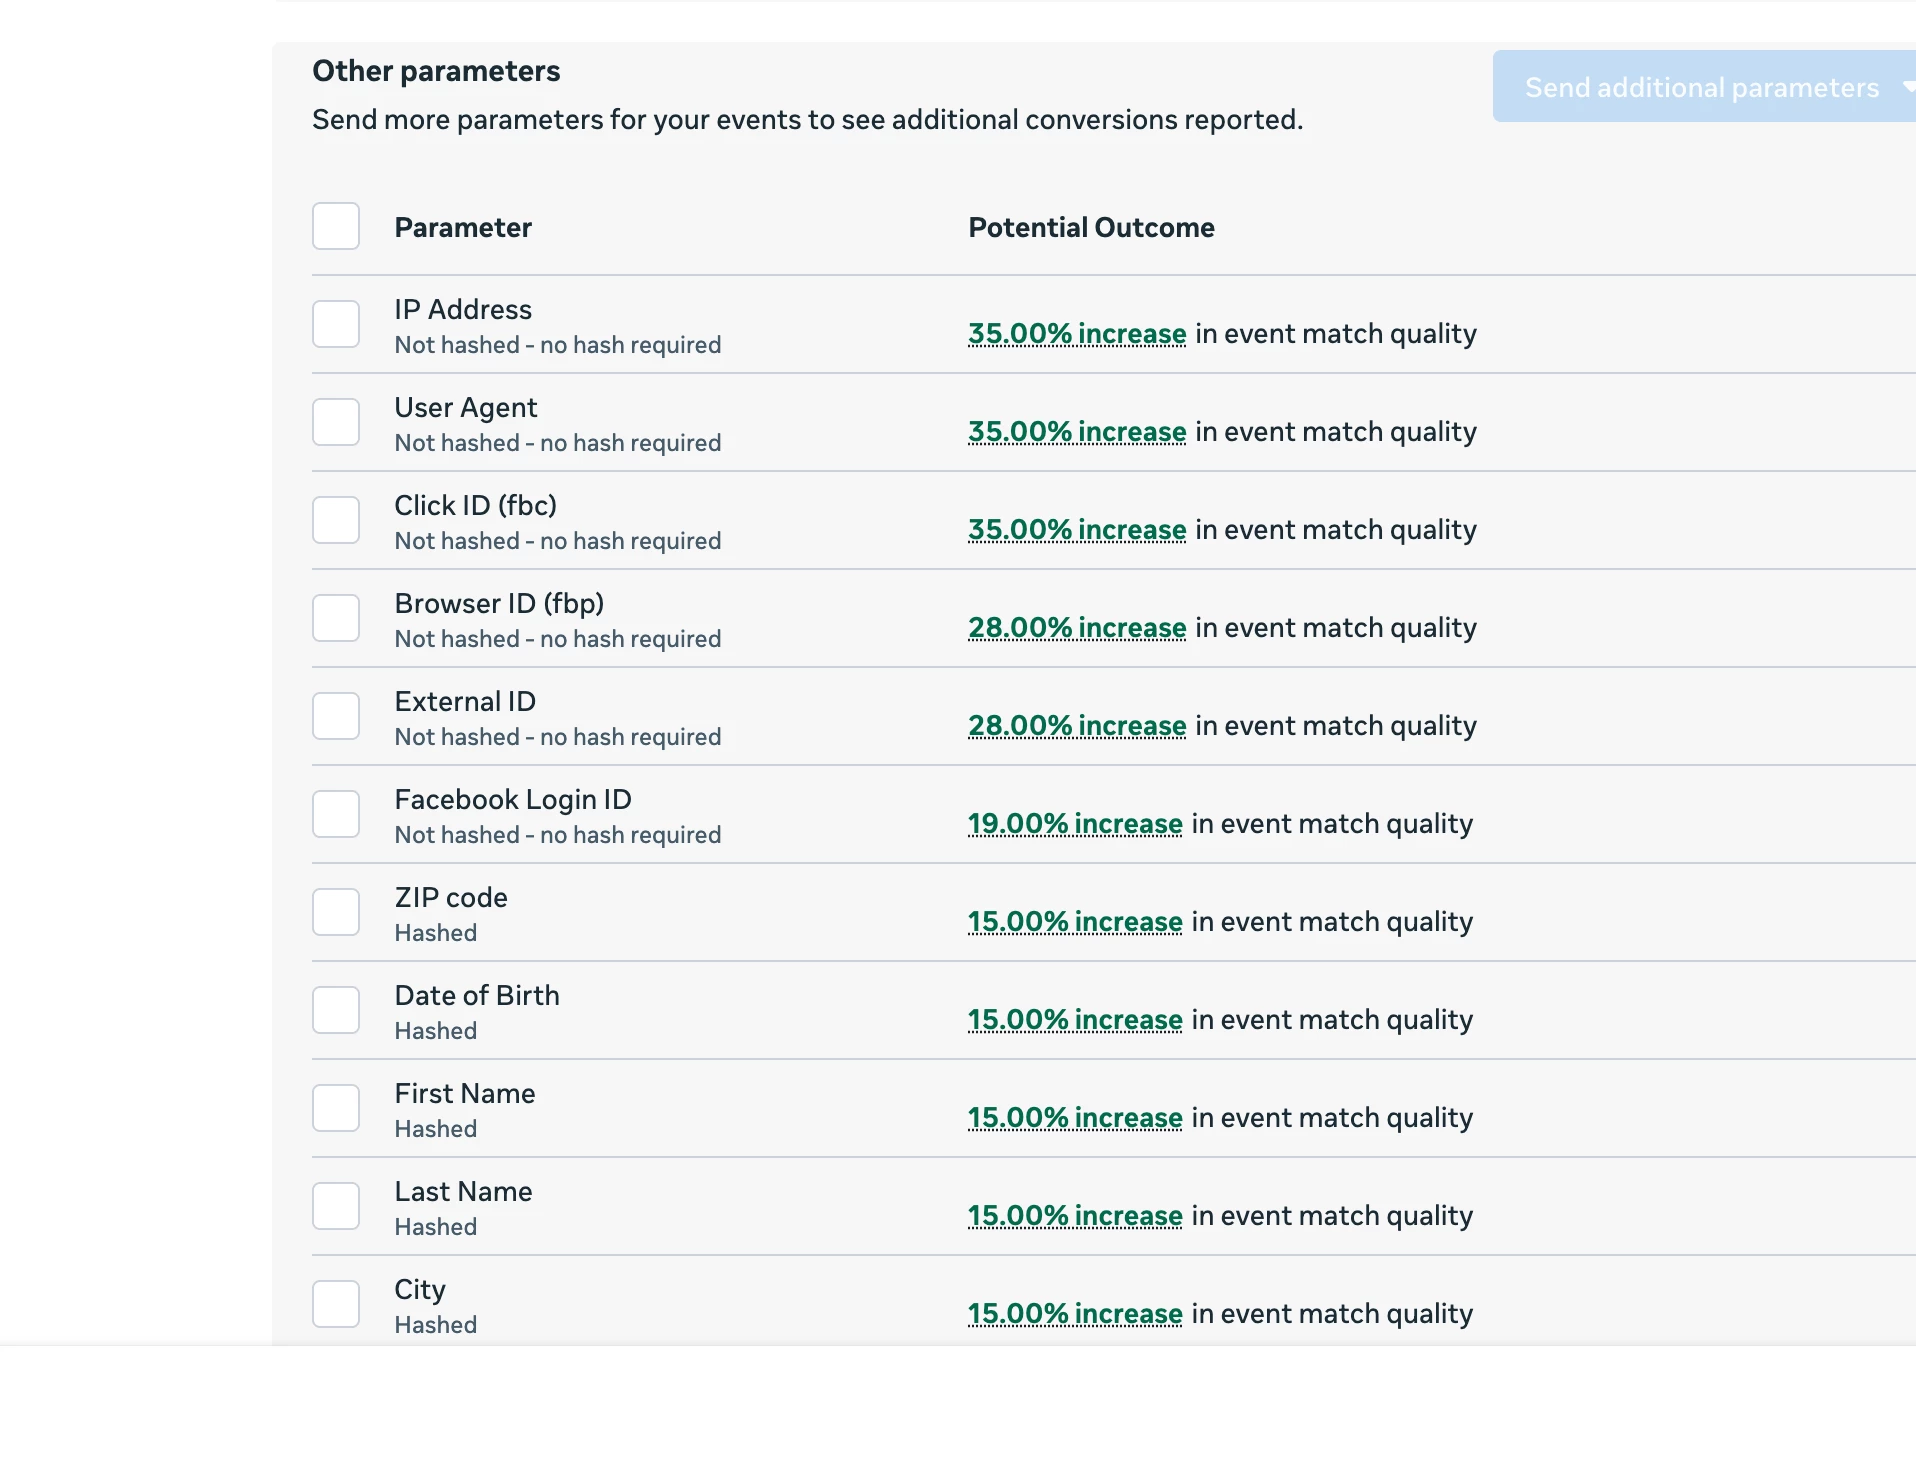Select the User Agent parameter checkbox

336,422
